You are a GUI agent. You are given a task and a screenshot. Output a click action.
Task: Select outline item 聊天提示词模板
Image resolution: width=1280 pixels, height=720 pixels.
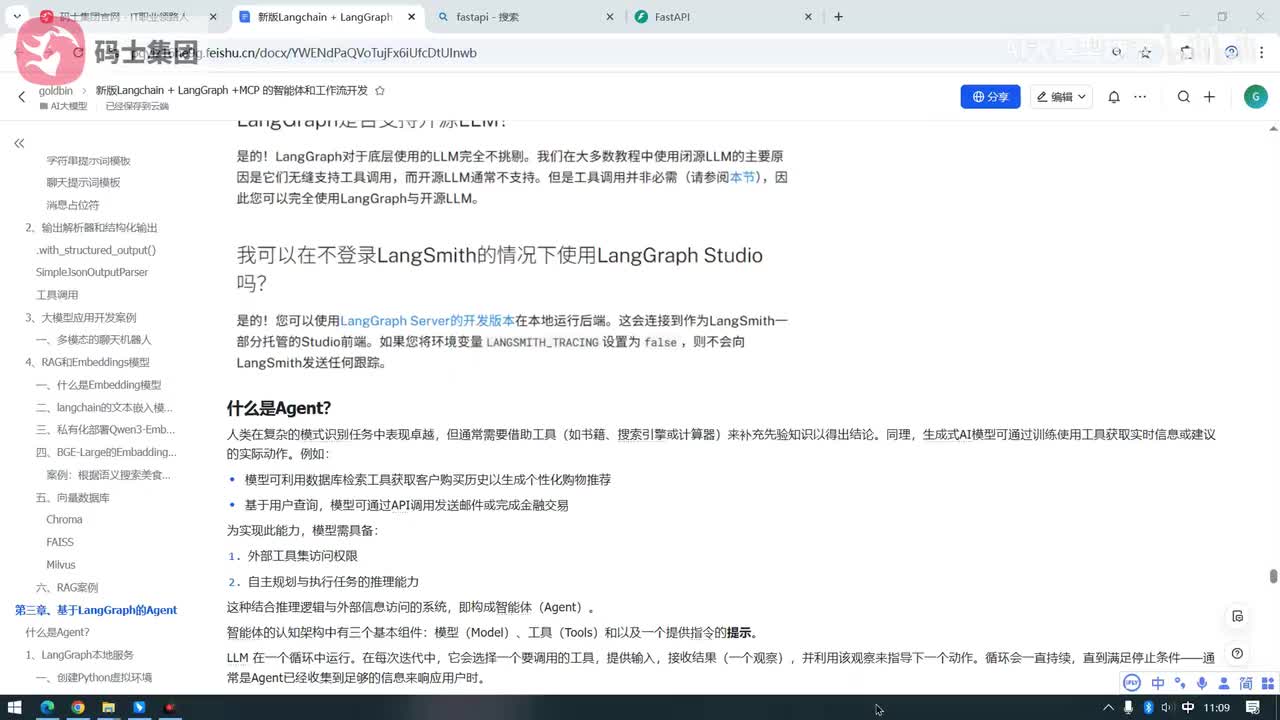tap(83, 182)
